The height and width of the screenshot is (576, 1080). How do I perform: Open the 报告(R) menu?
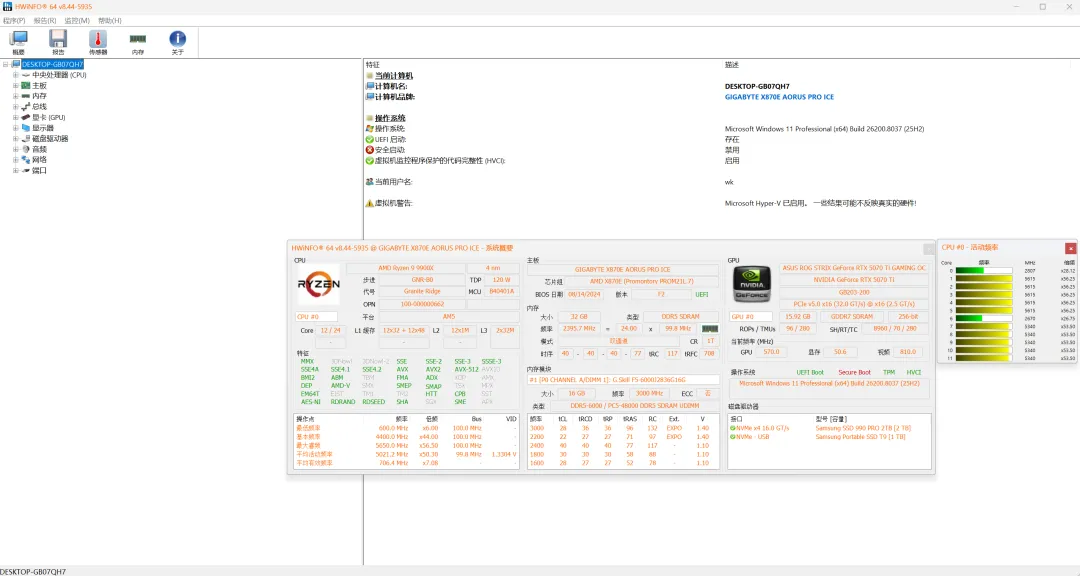tap(45, 21)
